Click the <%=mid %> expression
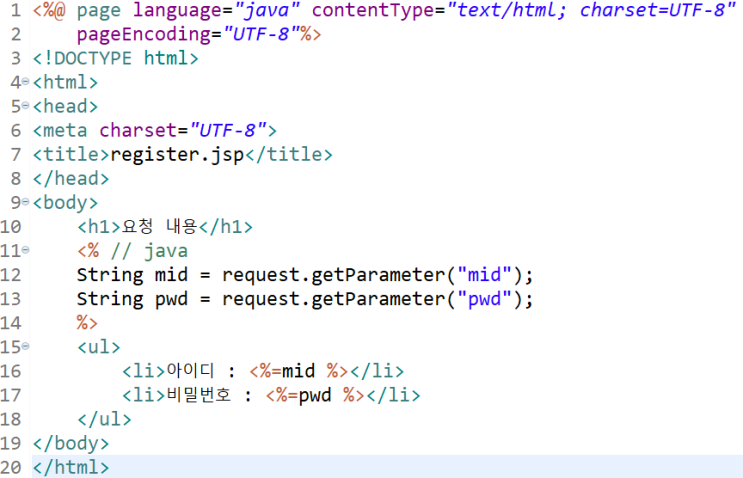The height and width of the screenshot is (478, 743). coord(299,371)
